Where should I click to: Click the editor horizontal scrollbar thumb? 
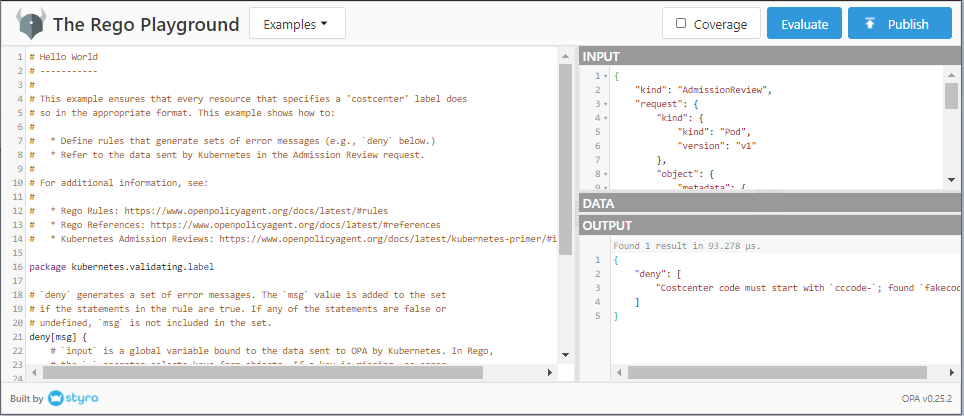263,372
